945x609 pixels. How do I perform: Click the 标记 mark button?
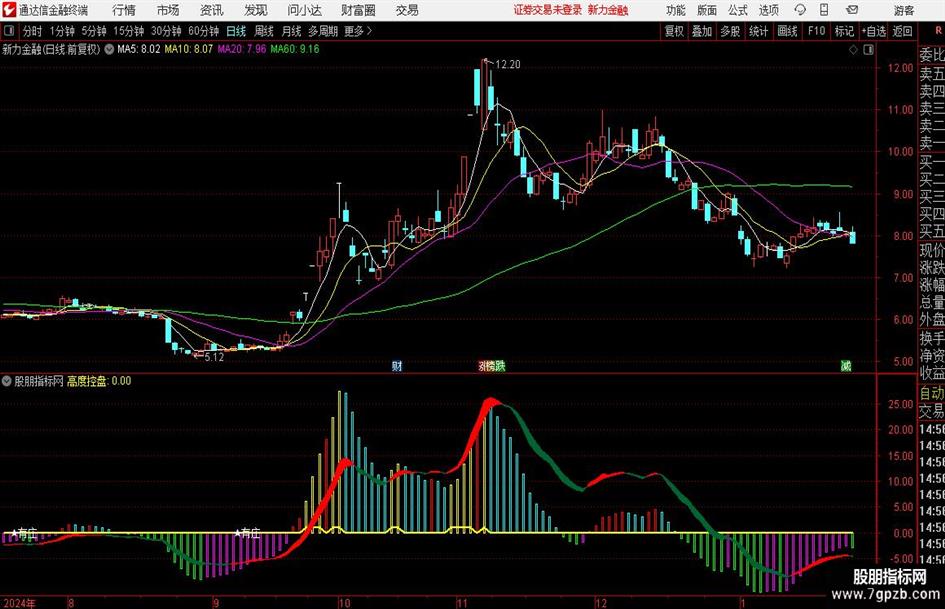click(844, 31)
